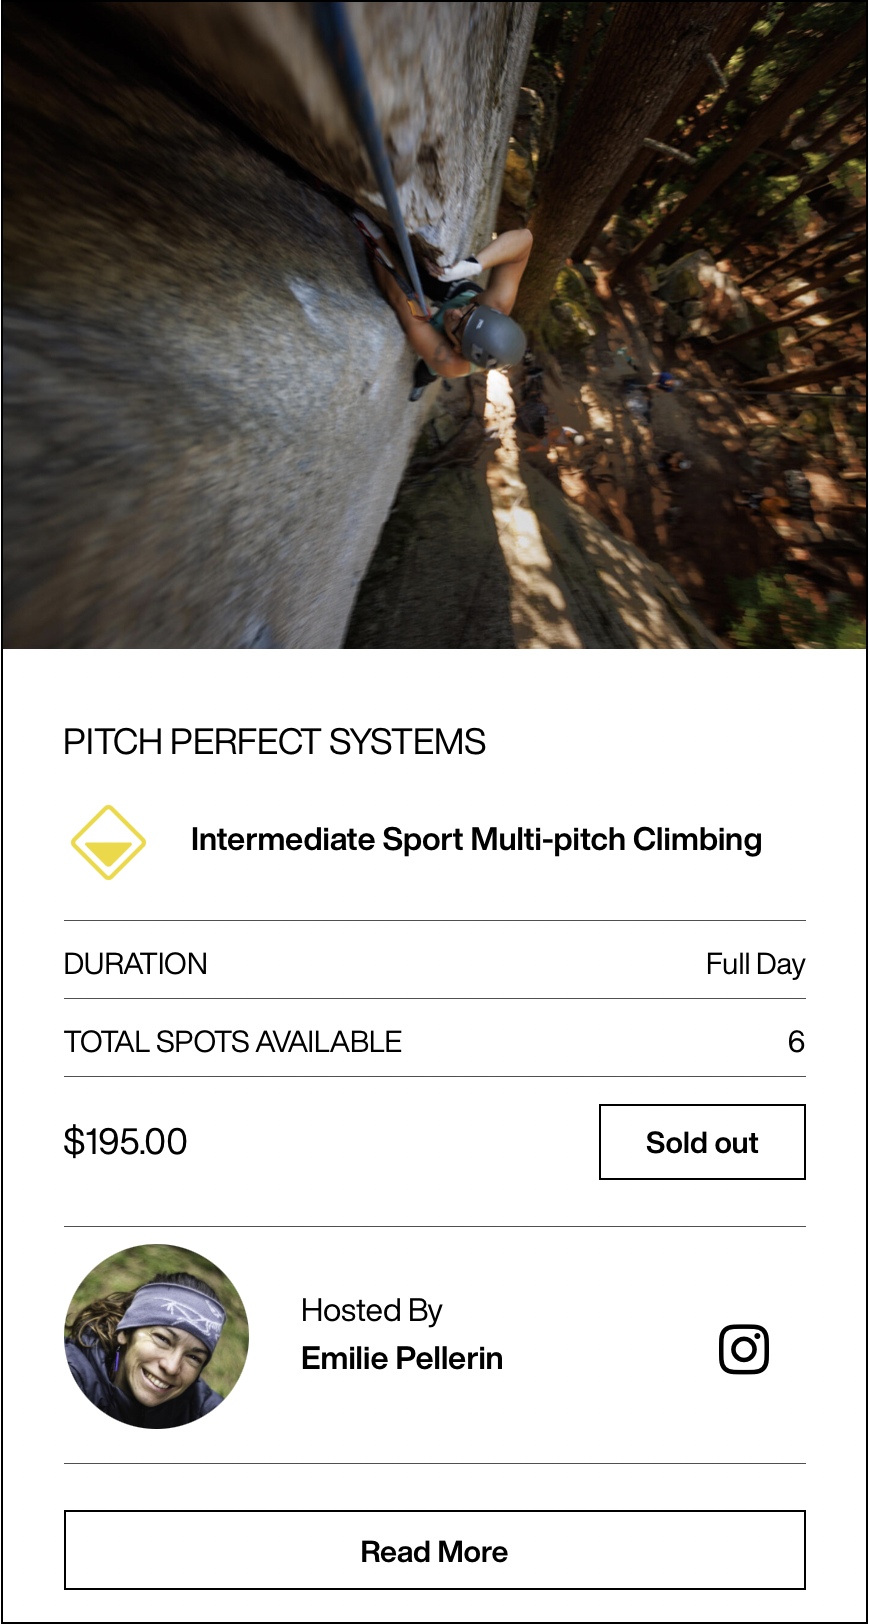Select the Total Spots Available label
This screenshot has height=1624, width=870.
pos(233,1042)
